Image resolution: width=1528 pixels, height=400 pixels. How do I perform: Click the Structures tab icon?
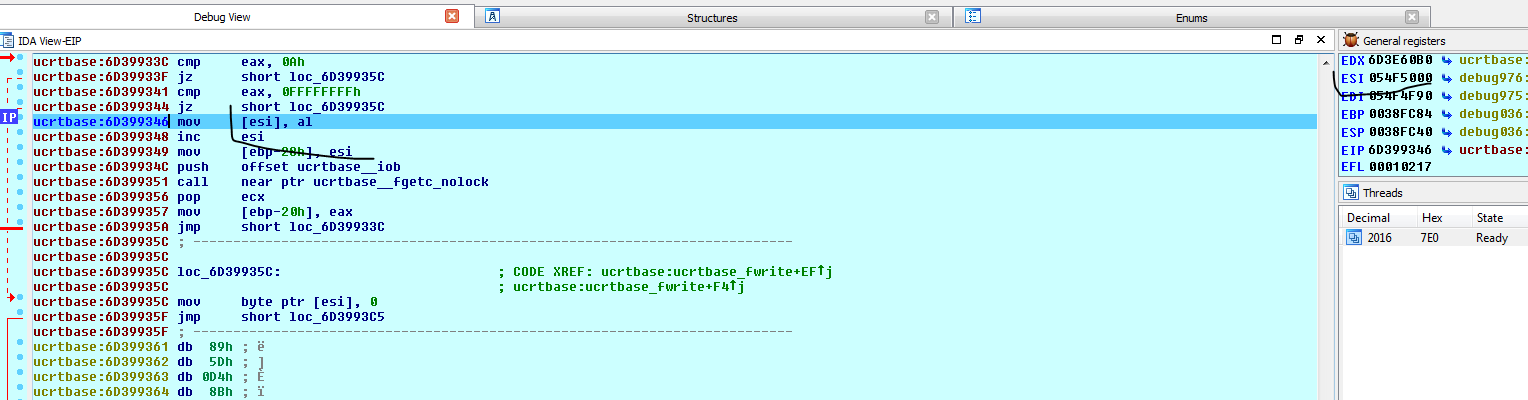(x=493, y=17)
